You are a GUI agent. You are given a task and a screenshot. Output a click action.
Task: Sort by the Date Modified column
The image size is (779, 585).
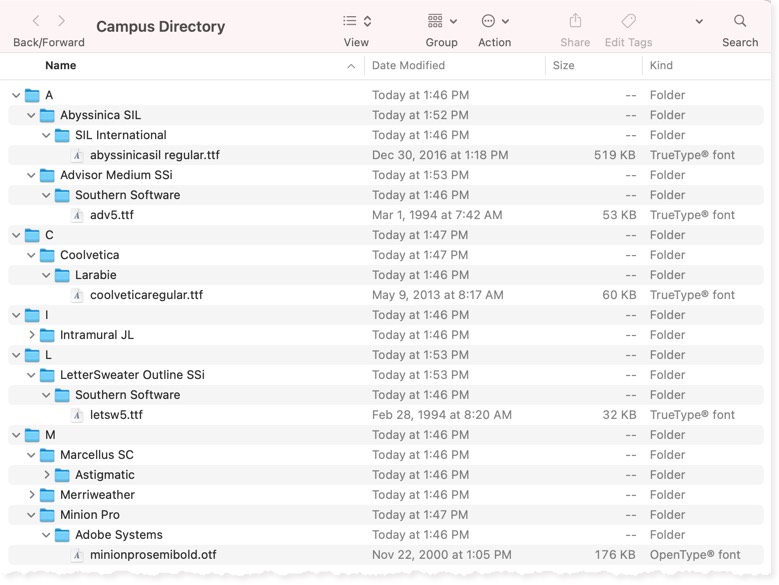point(408,66)
